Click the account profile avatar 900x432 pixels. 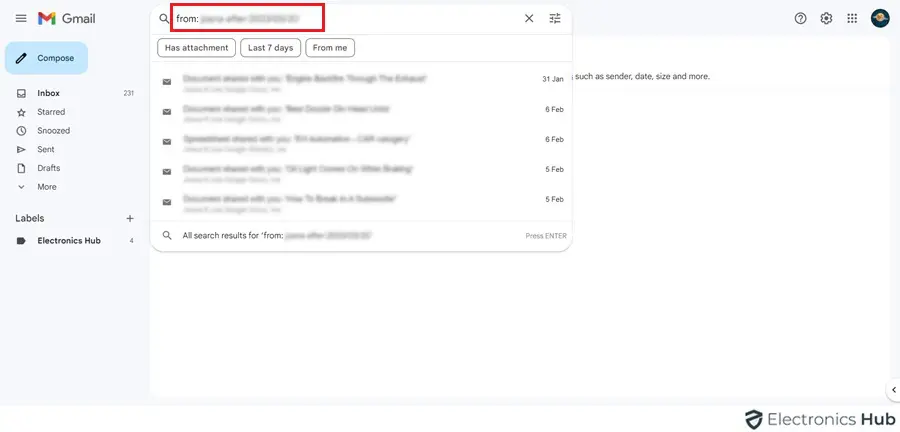click(x=880, y=18)
